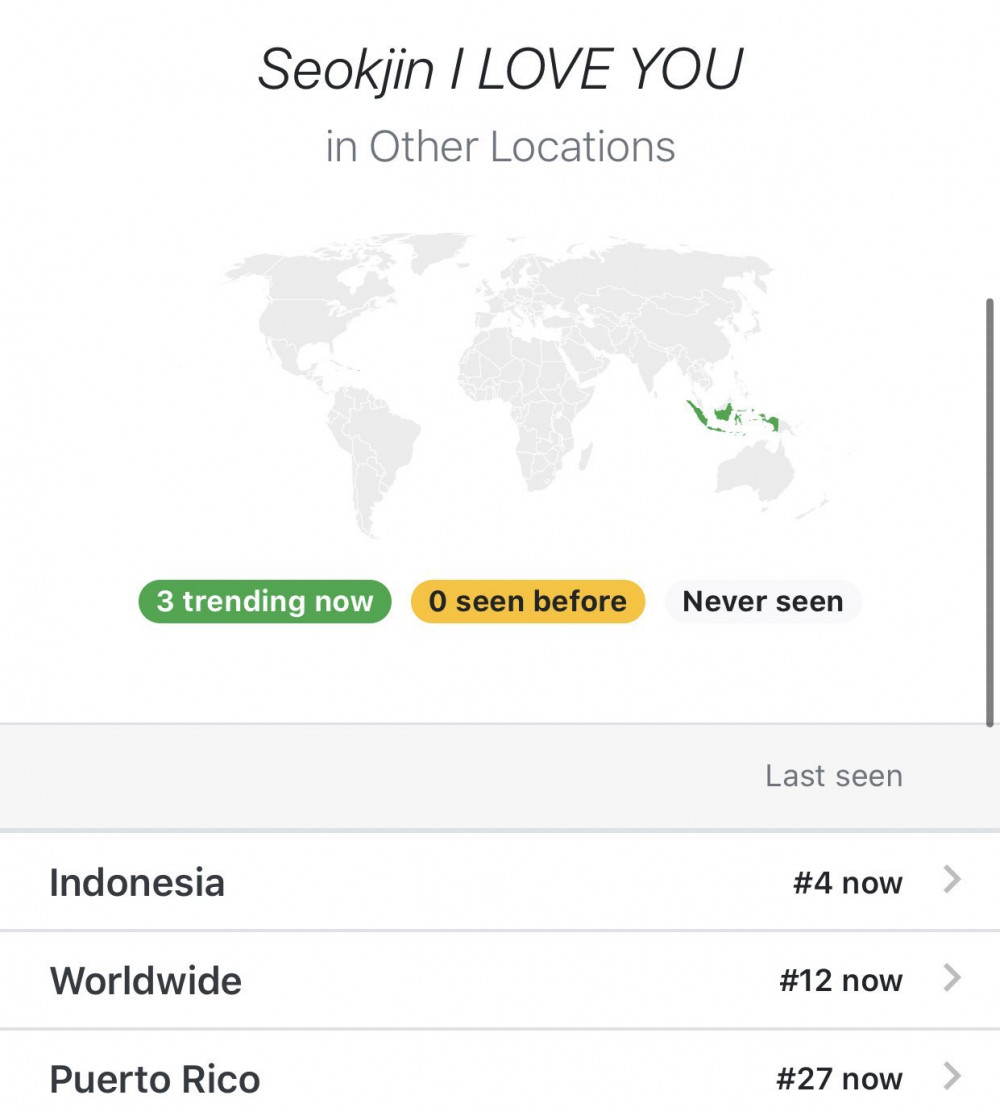Open Worldwide row chevron arrow

tap(952, 977)
